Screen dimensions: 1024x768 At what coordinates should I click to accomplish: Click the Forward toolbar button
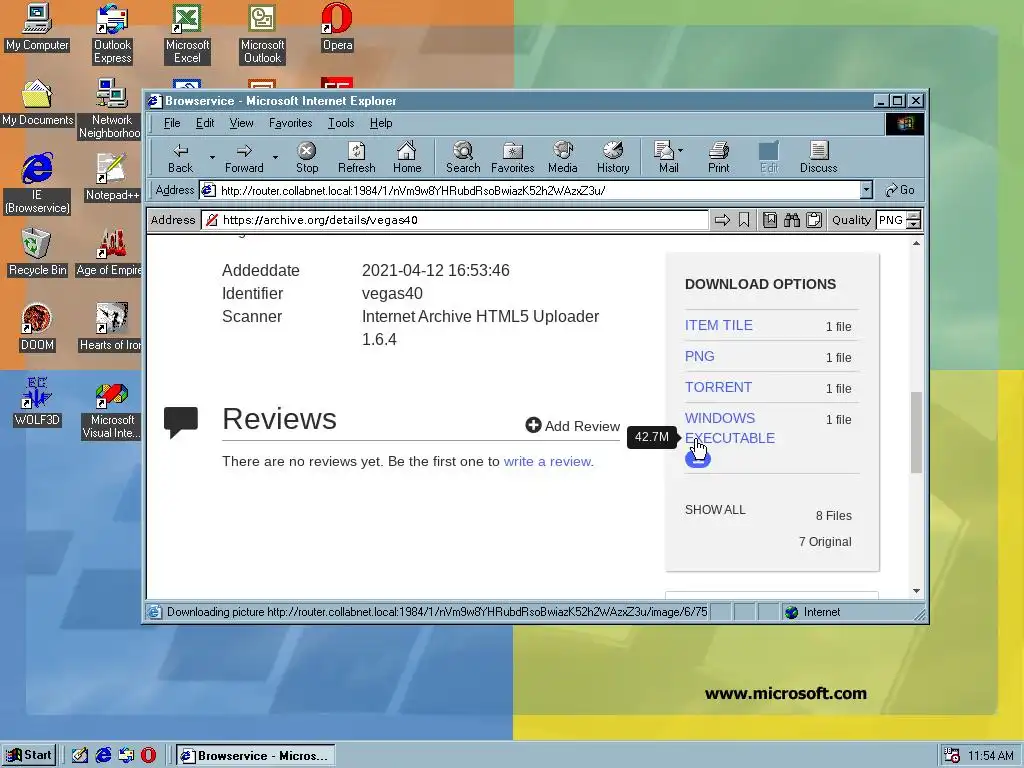(x=244, y=157)
